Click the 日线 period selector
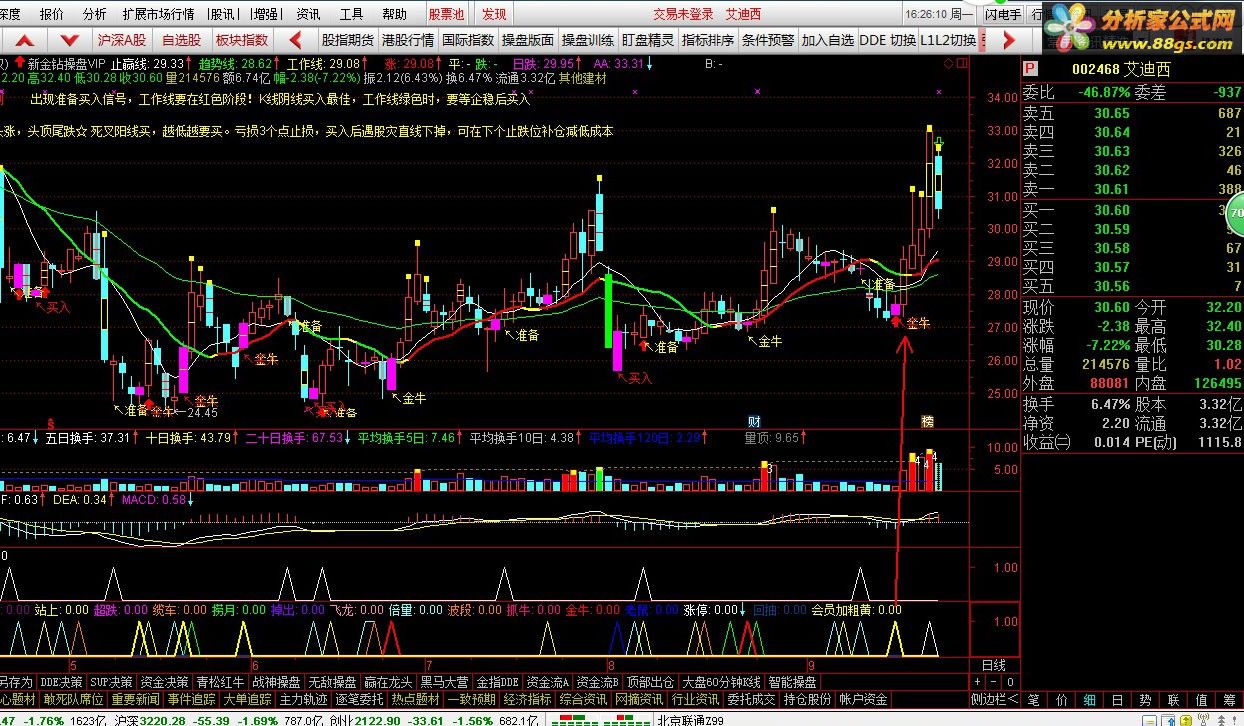The image size is (1244, 726). click(993, 665)
